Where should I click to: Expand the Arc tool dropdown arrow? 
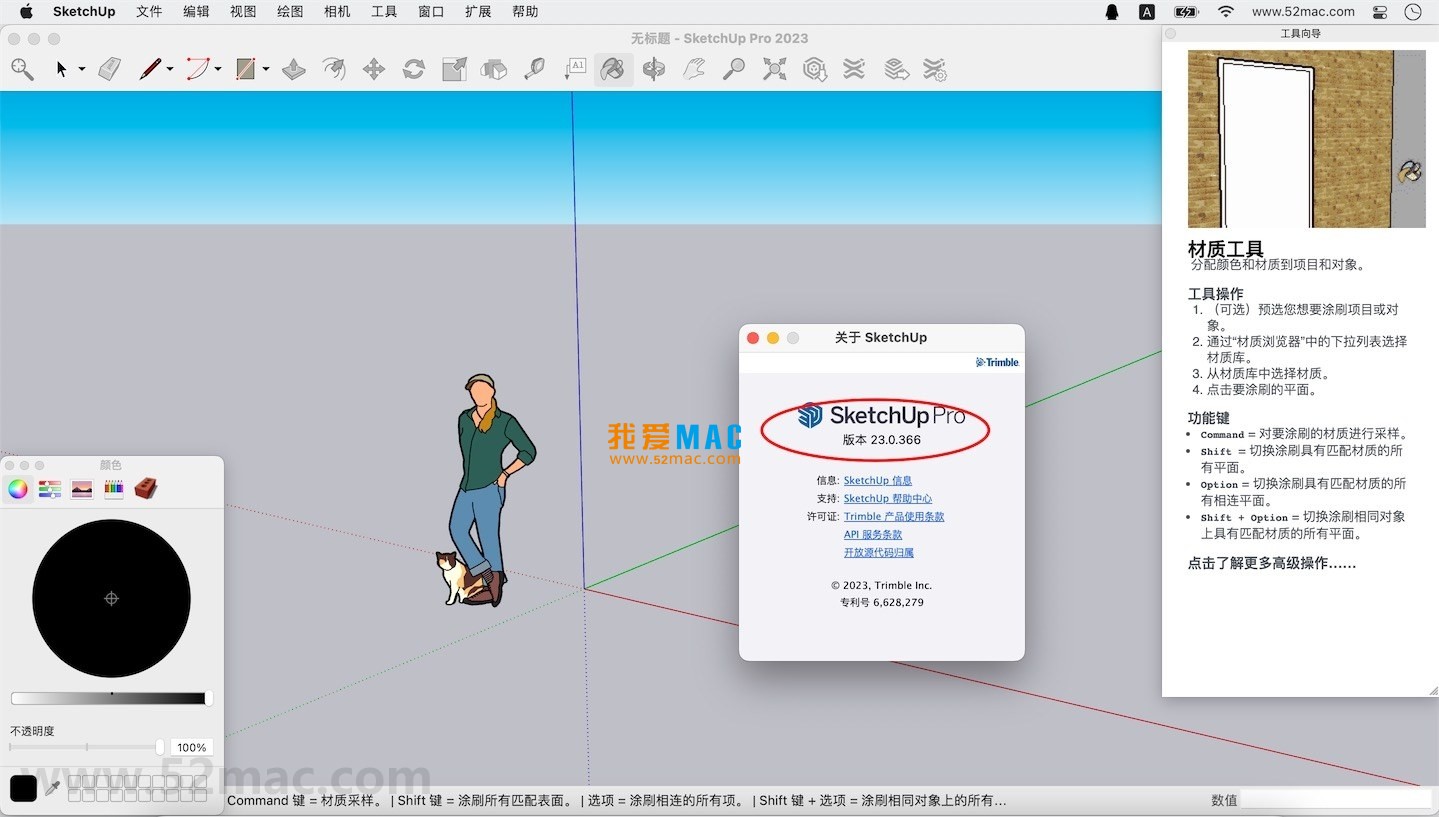point(218,69)
